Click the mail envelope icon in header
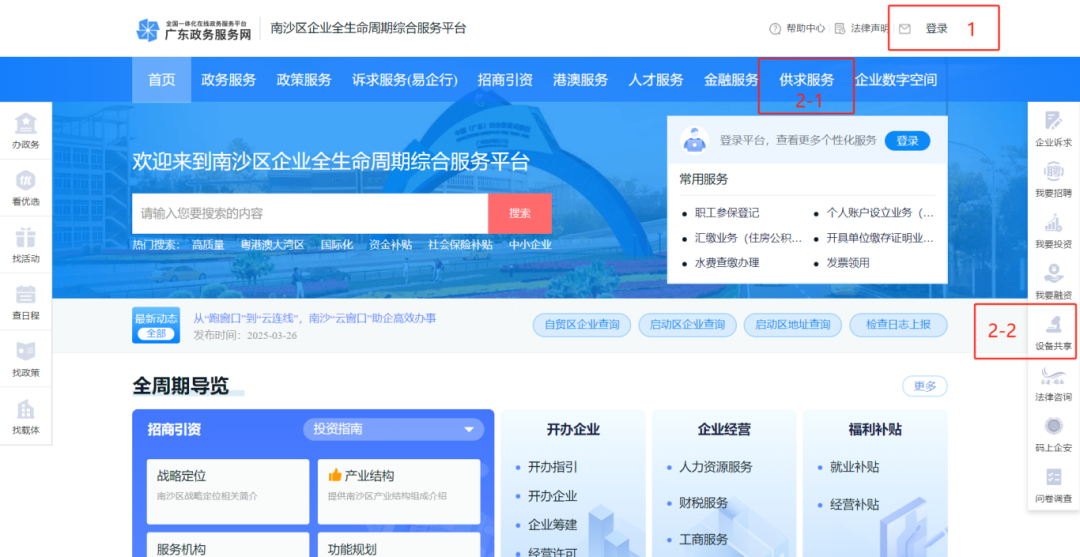The height and width of the screenshot is (557, 1080). tap(905, 29)
